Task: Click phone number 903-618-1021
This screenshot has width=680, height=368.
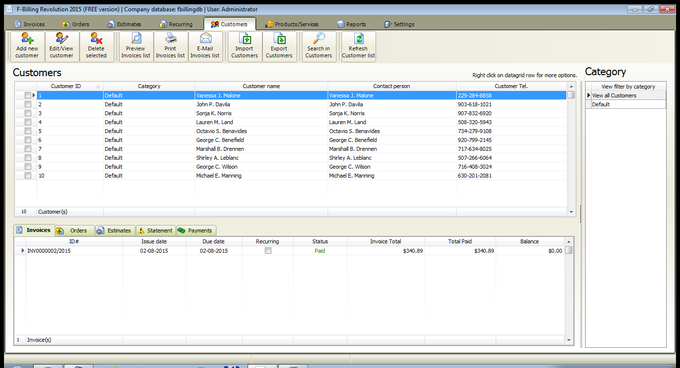Action: pos(474,104)
